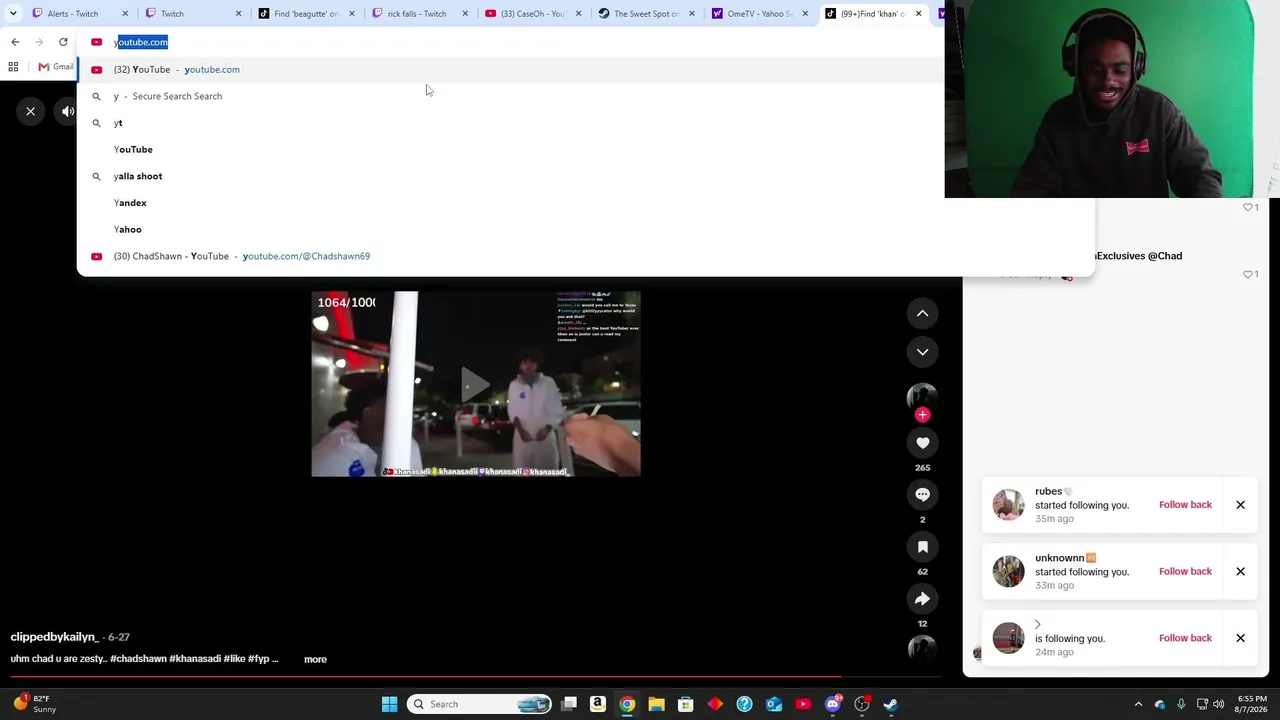Expand the caption with 'more'
The width and height of the screenshot is (1280, 720).
(x=315, y=659)
